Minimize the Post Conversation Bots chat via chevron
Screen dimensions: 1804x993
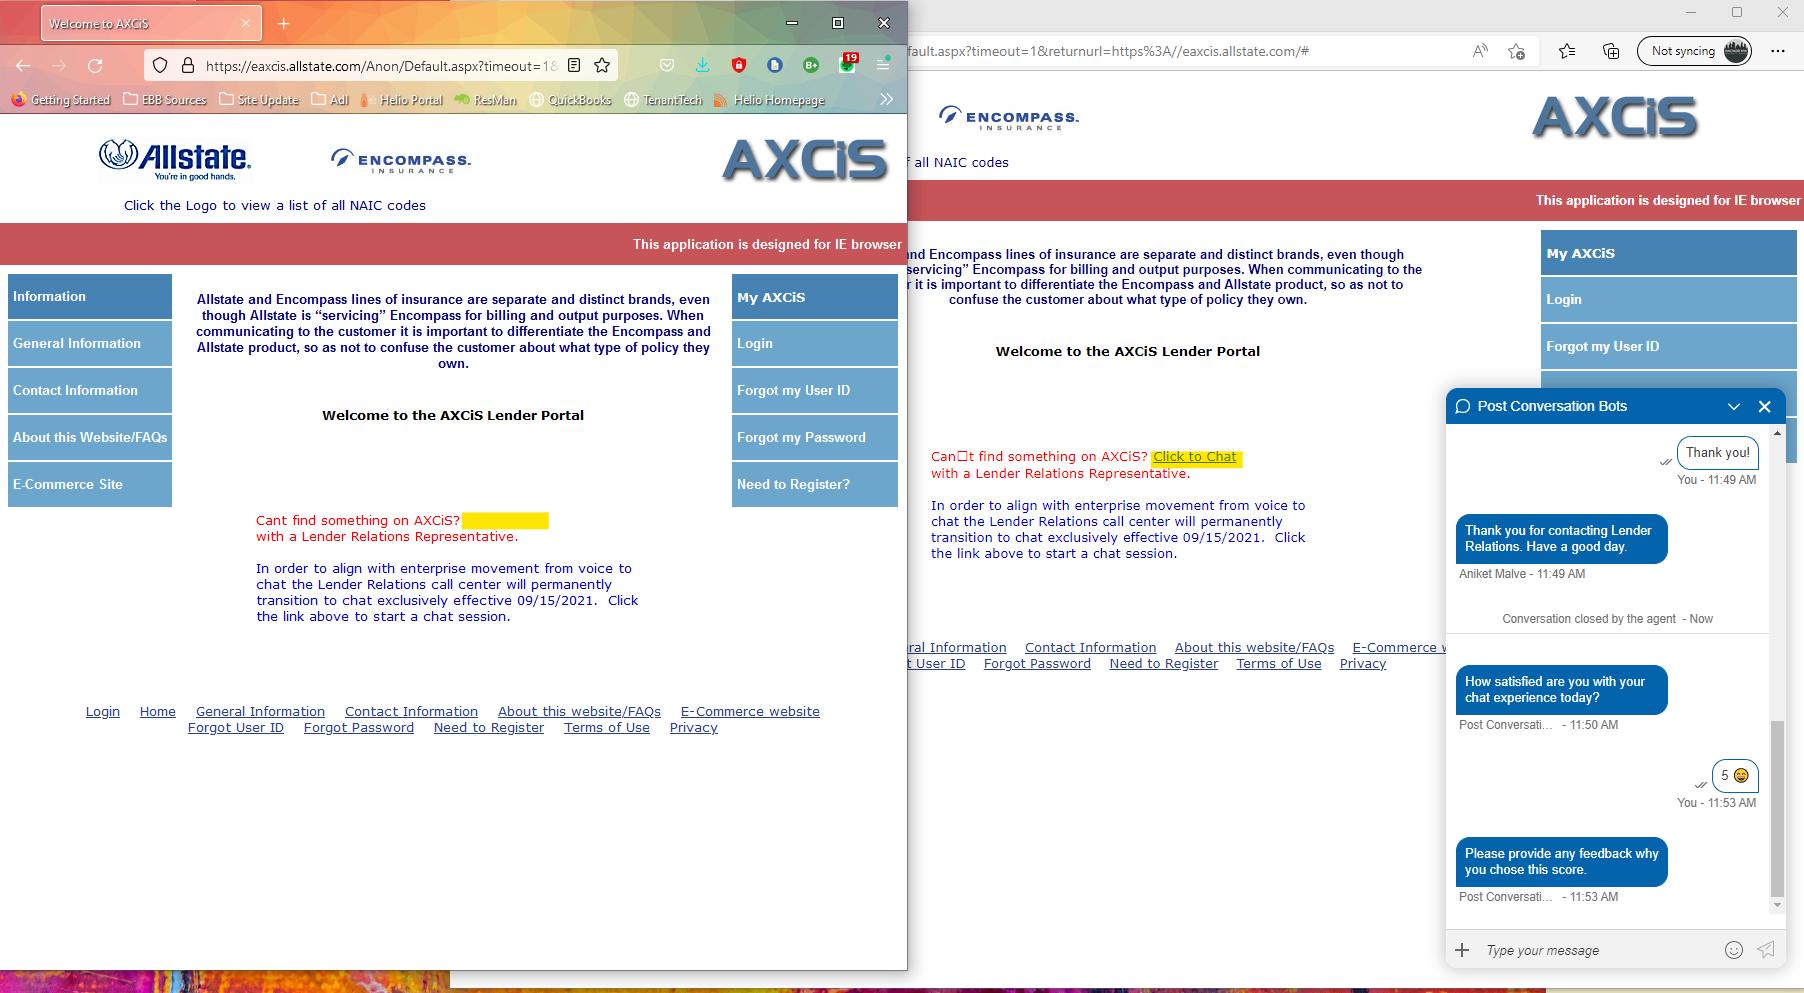pos(1732,406)
